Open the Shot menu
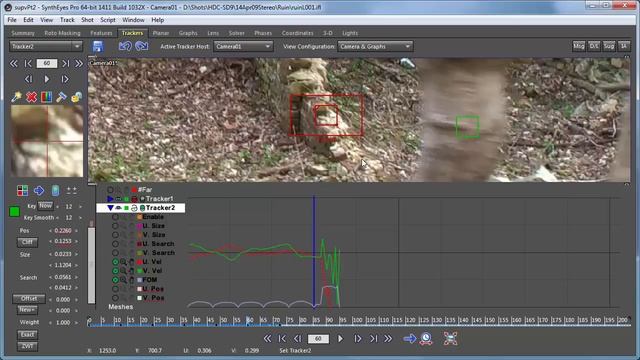Viewport: 640px width, 360px height. tap(87, 20)
